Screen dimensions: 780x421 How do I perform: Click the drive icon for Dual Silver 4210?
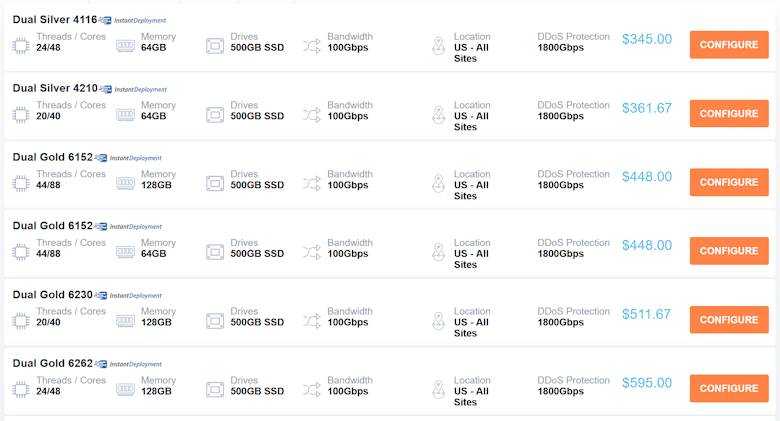[215, 115]
